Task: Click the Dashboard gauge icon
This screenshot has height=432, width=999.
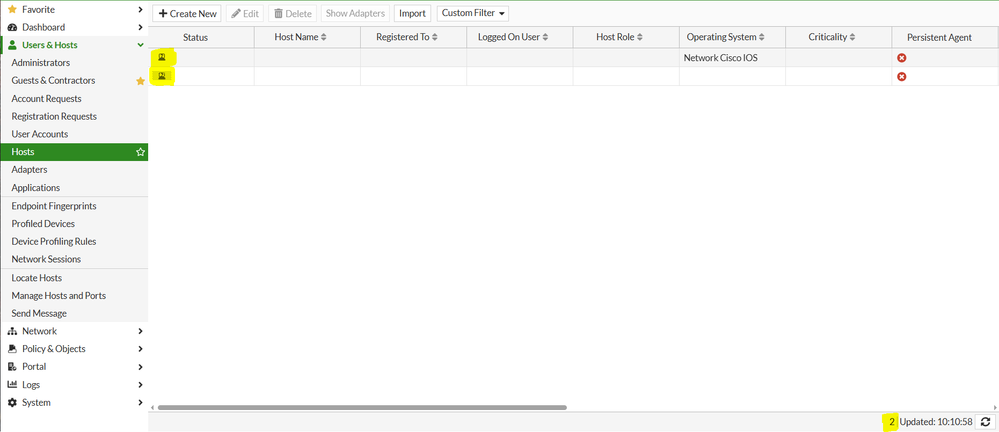Action: tap(12, 27)
